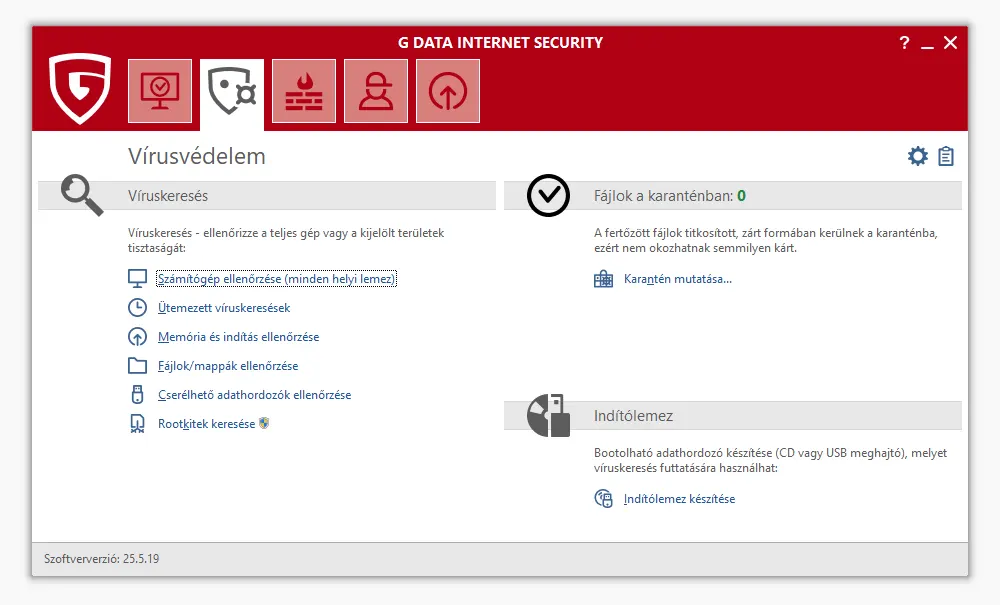Run Cserélhető adathordozók ellenőrzése
The image size is (1000, 605).
254,395
